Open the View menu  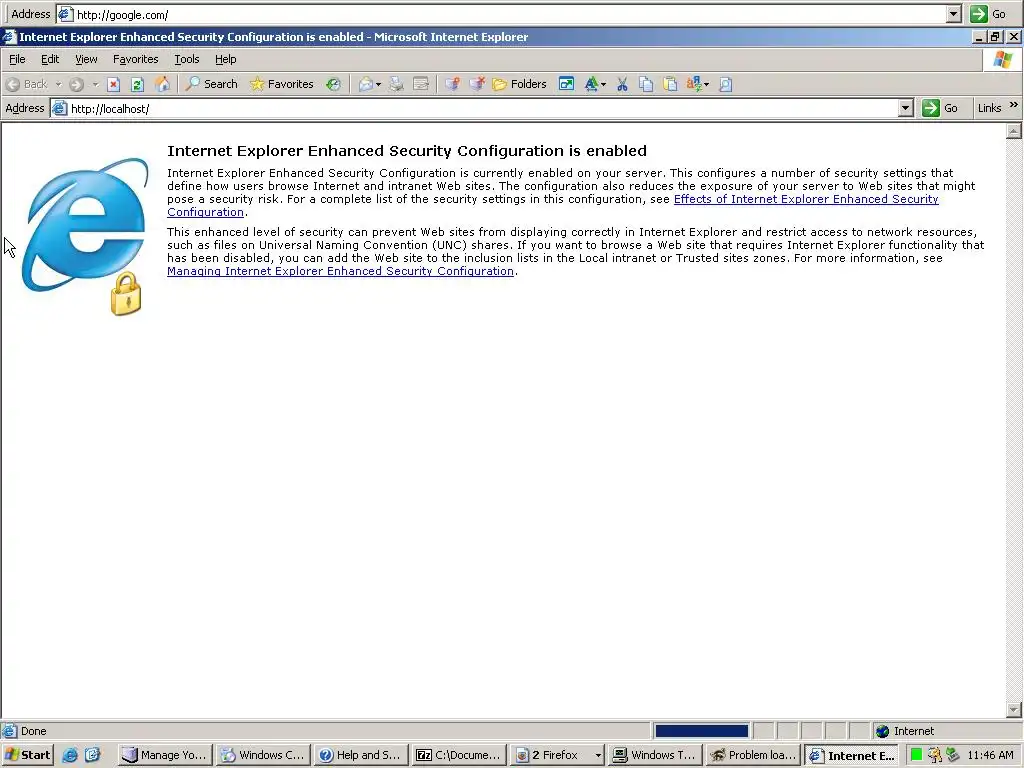[86, 59]
